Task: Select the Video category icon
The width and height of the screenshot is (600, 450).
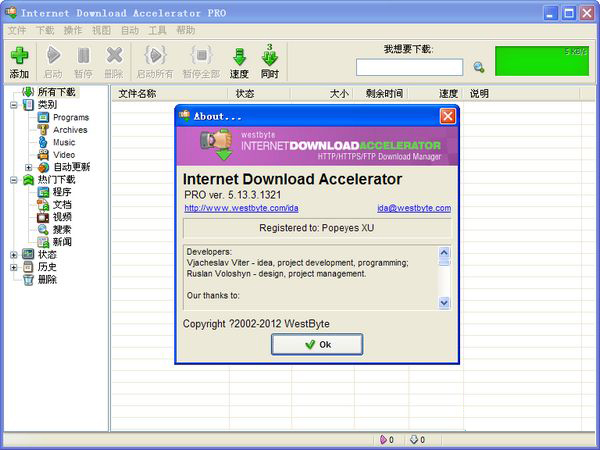Action: point(43,155)
